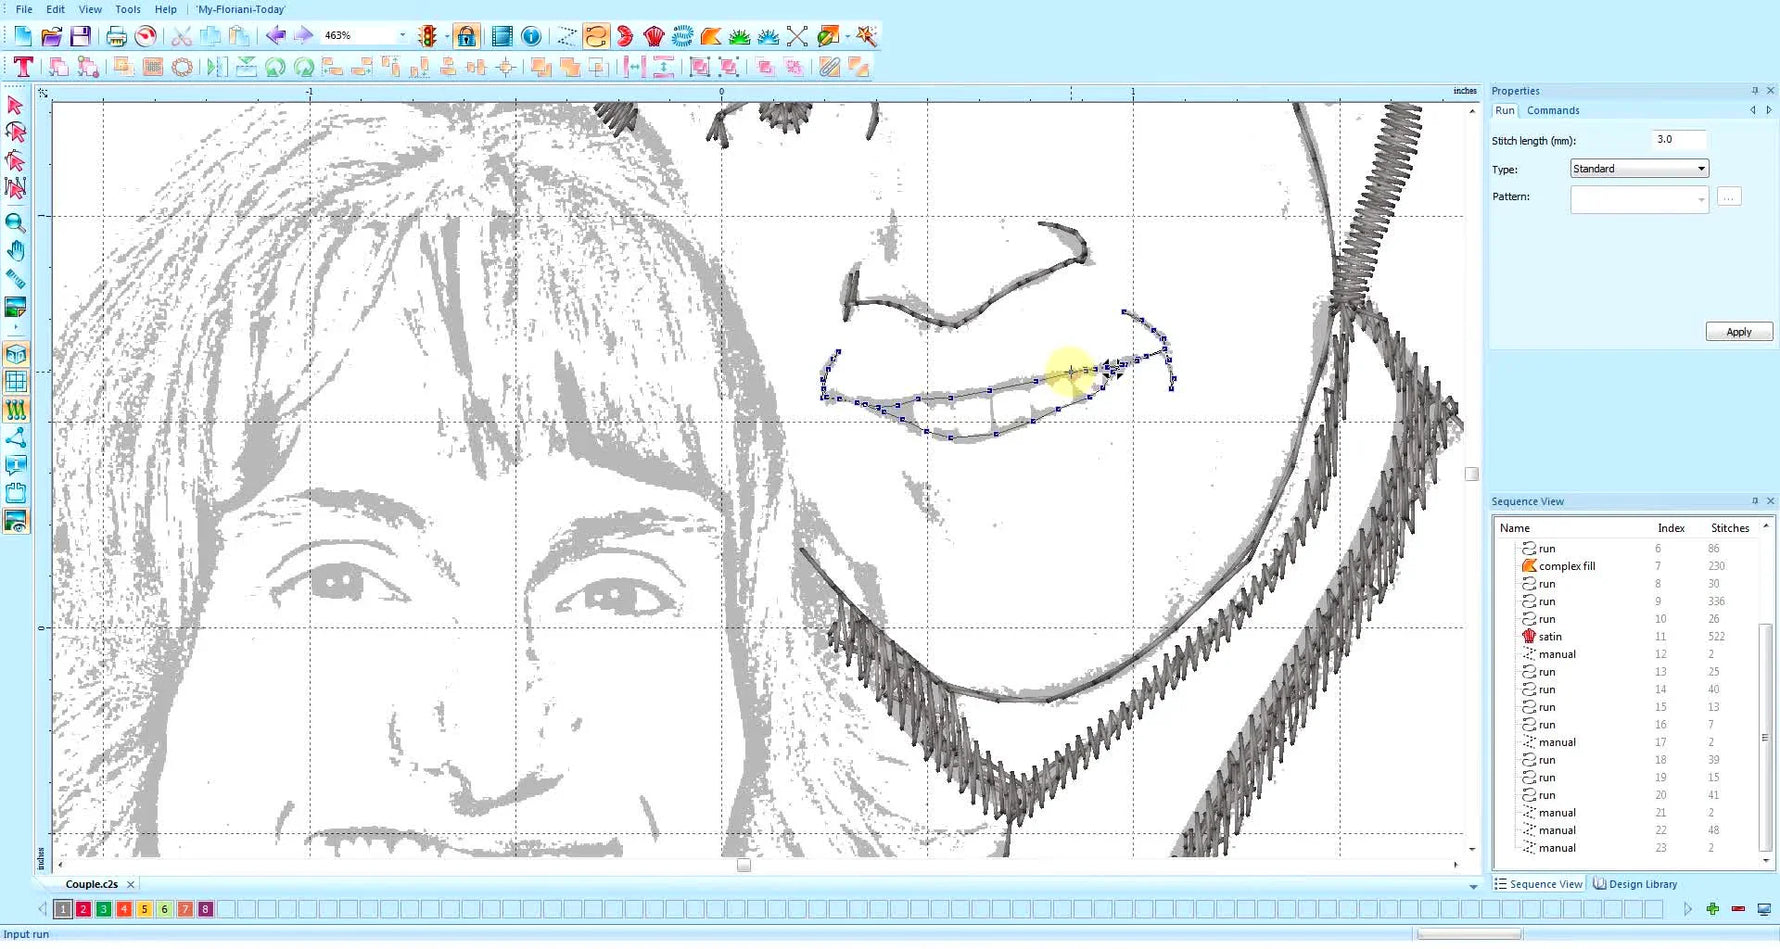Screen dimensions: 1780x949
Task: Select the highlighted Run stitch tool
Action: 595,37
